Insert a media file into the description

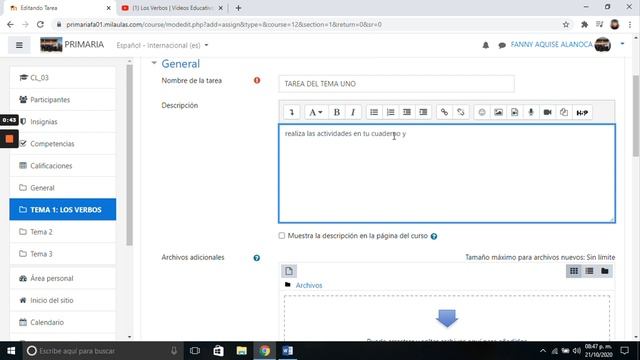click(x=515, y=112)
